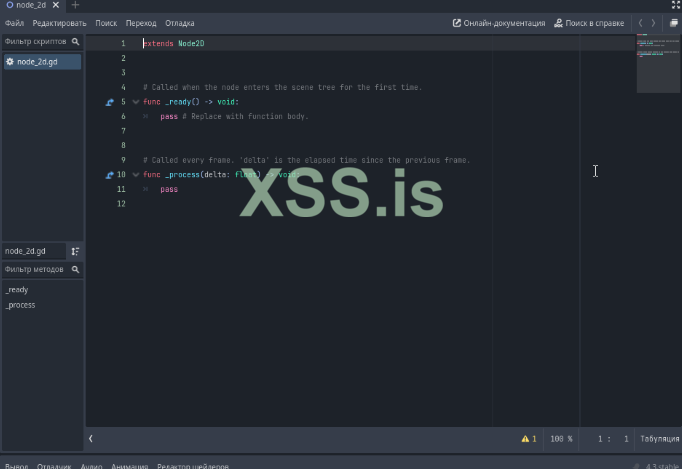Image resolution: width=682 pixels, height=469 pixels.
Task: Click the 1 : 1 cursor position
Action: [x=612, y=439]
